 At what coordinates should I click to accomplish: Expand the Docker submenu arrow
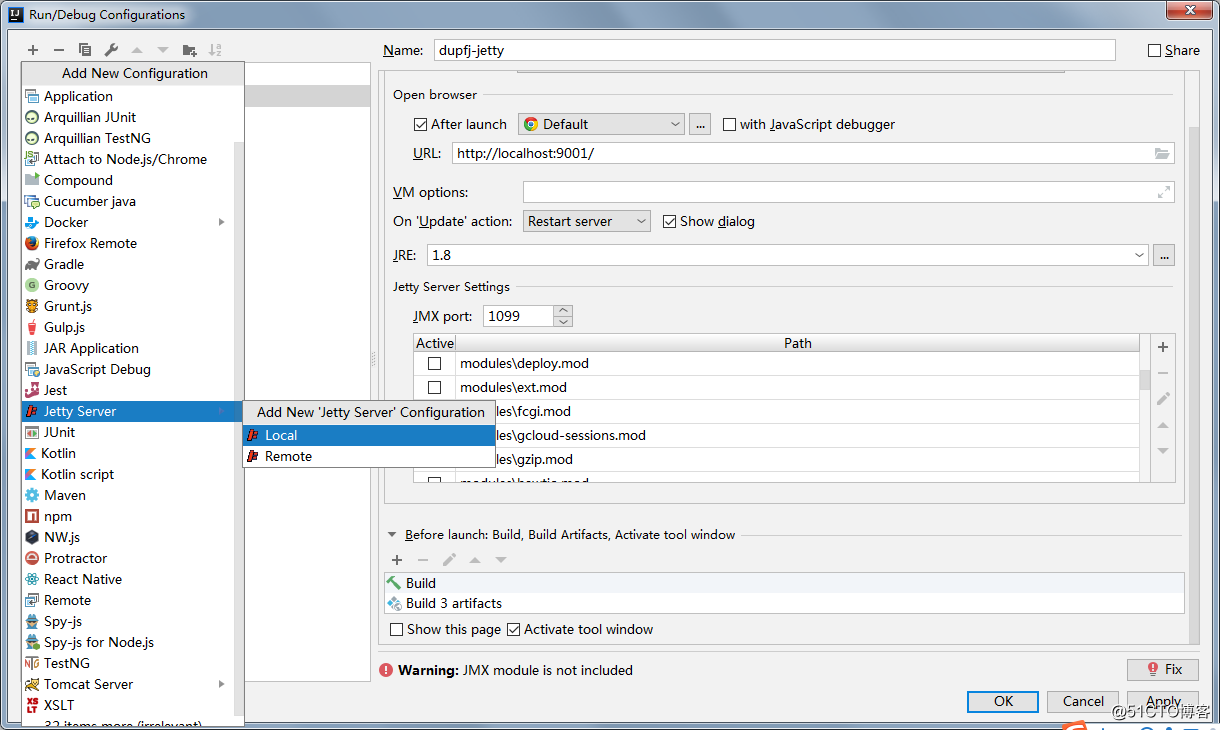click(x=221, y=222)
